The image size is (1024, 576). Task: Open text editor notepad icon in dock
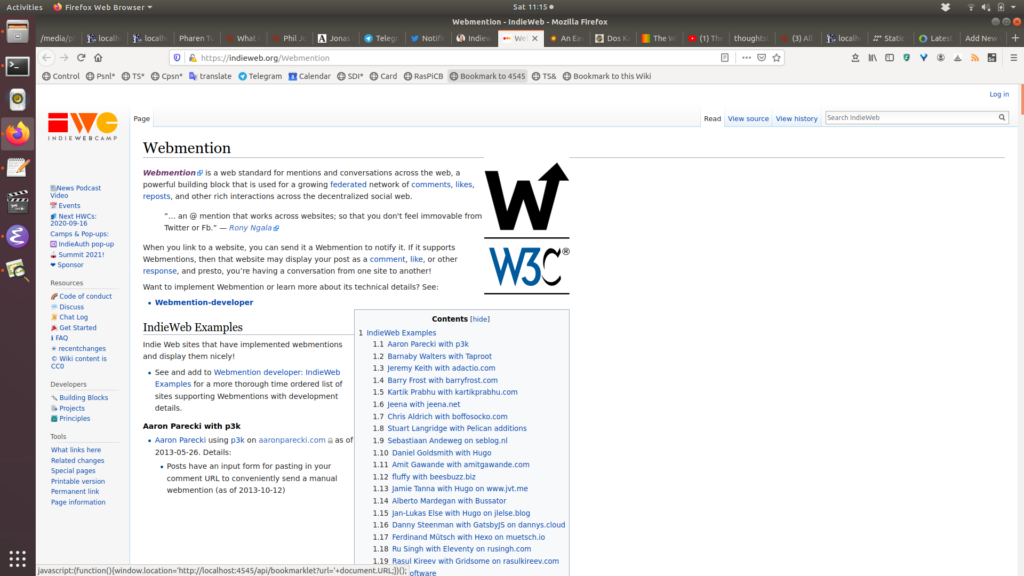point(18,168)
